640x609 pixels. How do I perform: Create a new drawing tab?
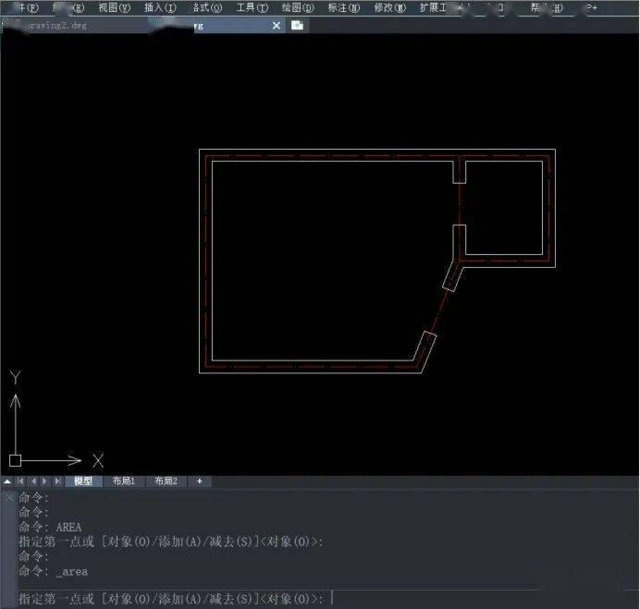pyautogui.click(x=297, y=25)
